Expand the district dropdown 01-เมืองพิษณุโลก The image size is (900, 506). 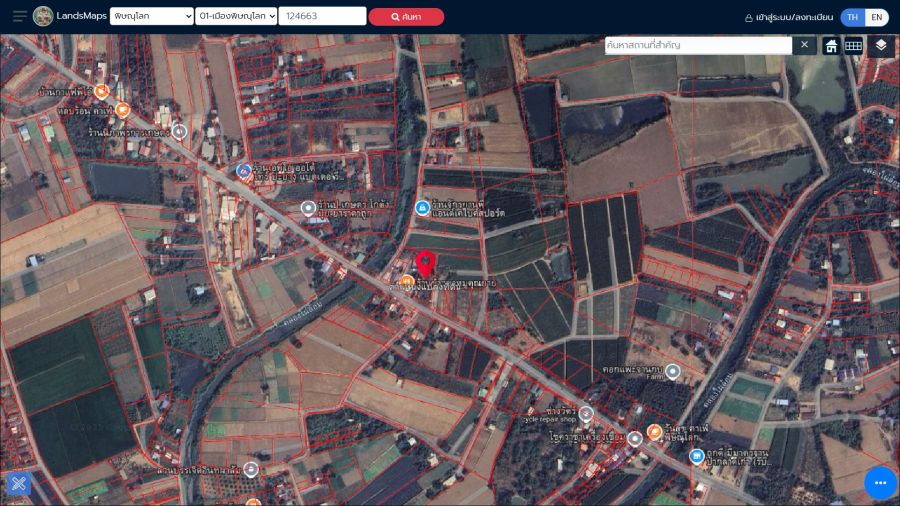pyautogui.click(x=236, y=16)
